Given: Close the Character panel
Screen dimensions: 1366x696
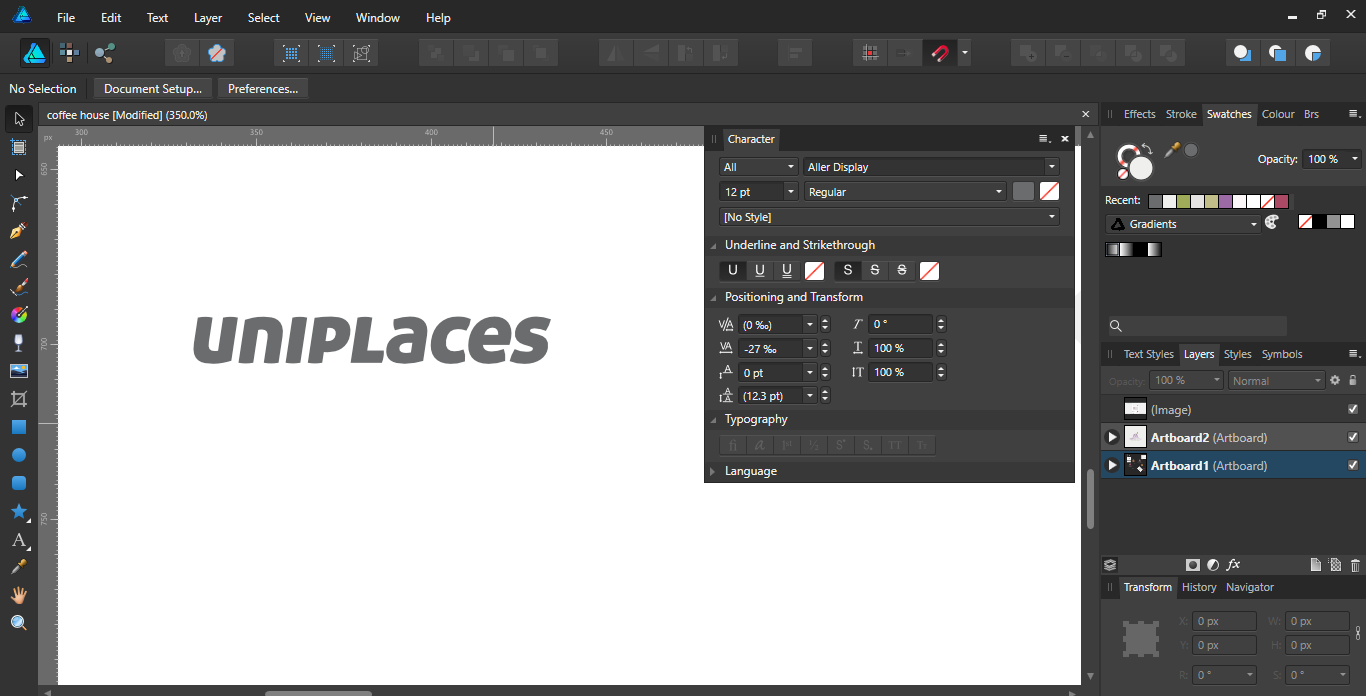Looking at the screenshot, I should pos(1065,139).
